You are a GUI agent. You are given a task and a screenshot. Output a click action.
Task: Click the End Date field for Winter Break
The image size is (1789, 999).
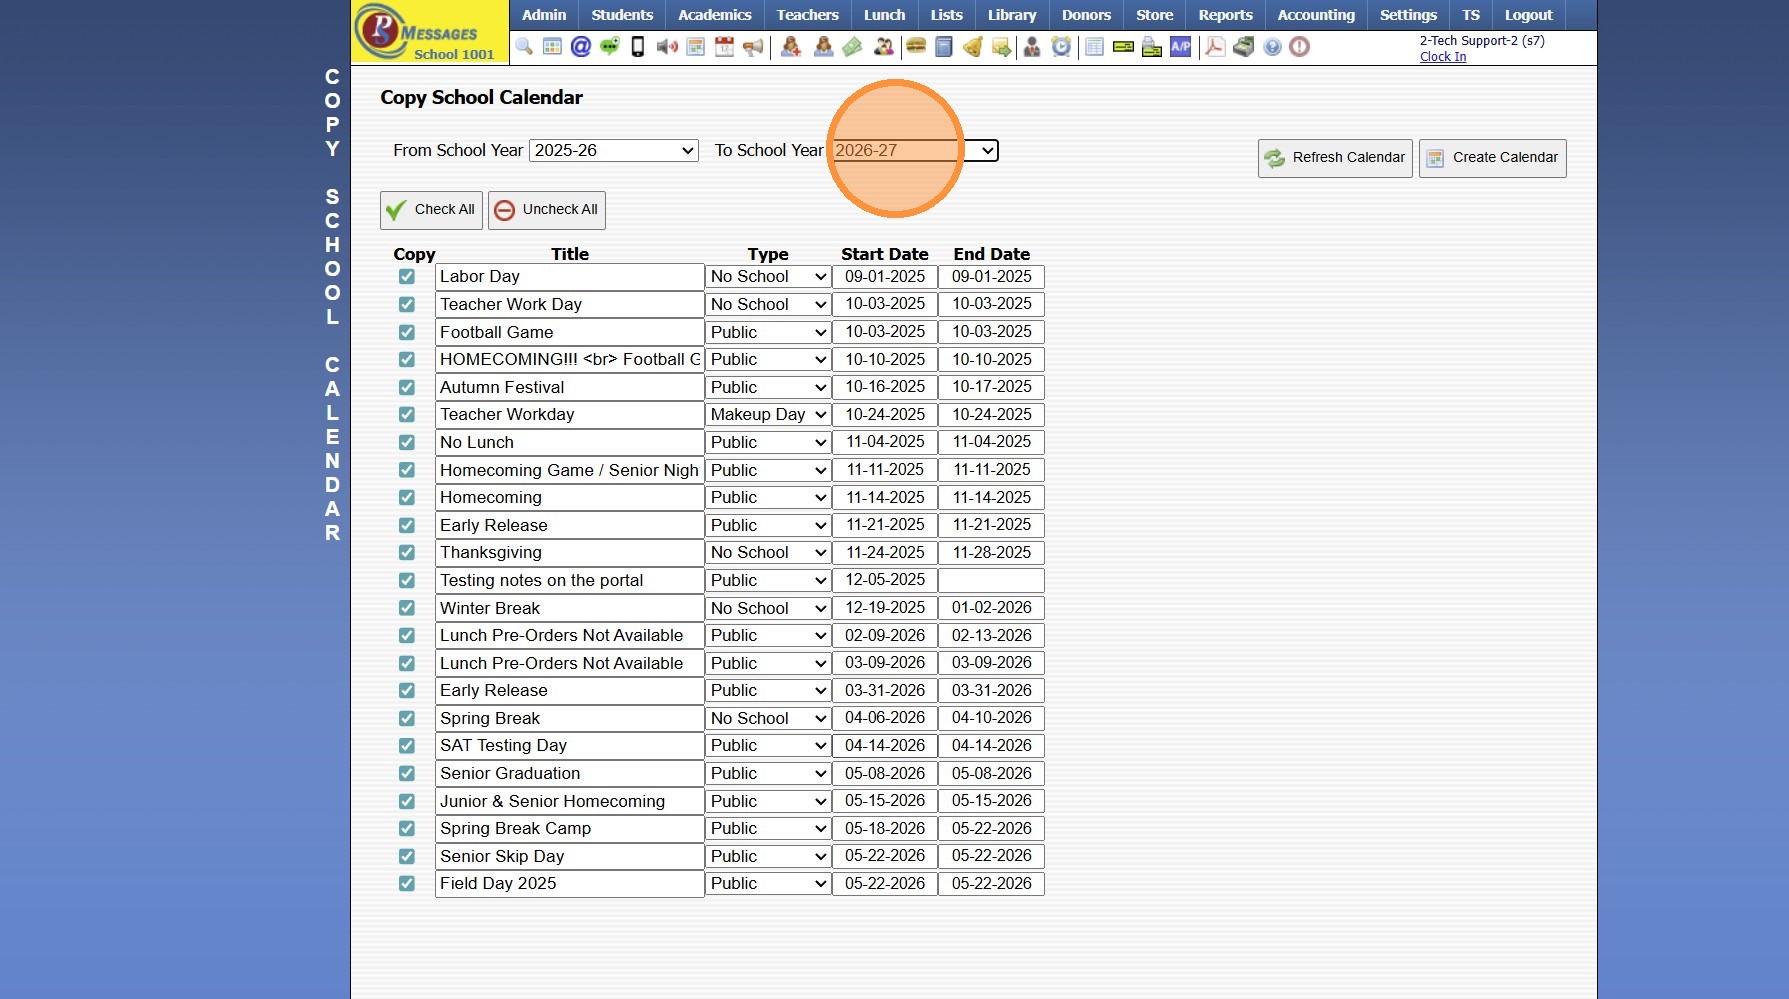[x=992, y=608]
